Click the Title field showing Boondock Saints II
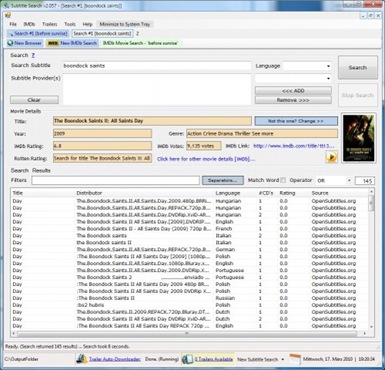Viewport: 385px width, 370px height. [x=152, y=121]
